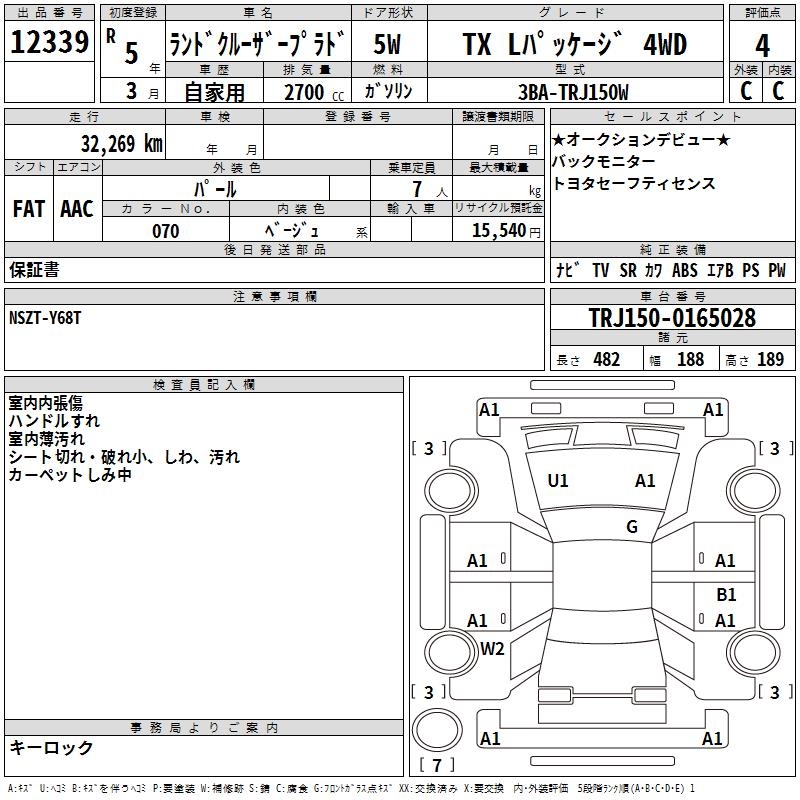Screen dimensions: 800x800
Task: Click the overall grade score 4
Action: [x=762, y=46]
